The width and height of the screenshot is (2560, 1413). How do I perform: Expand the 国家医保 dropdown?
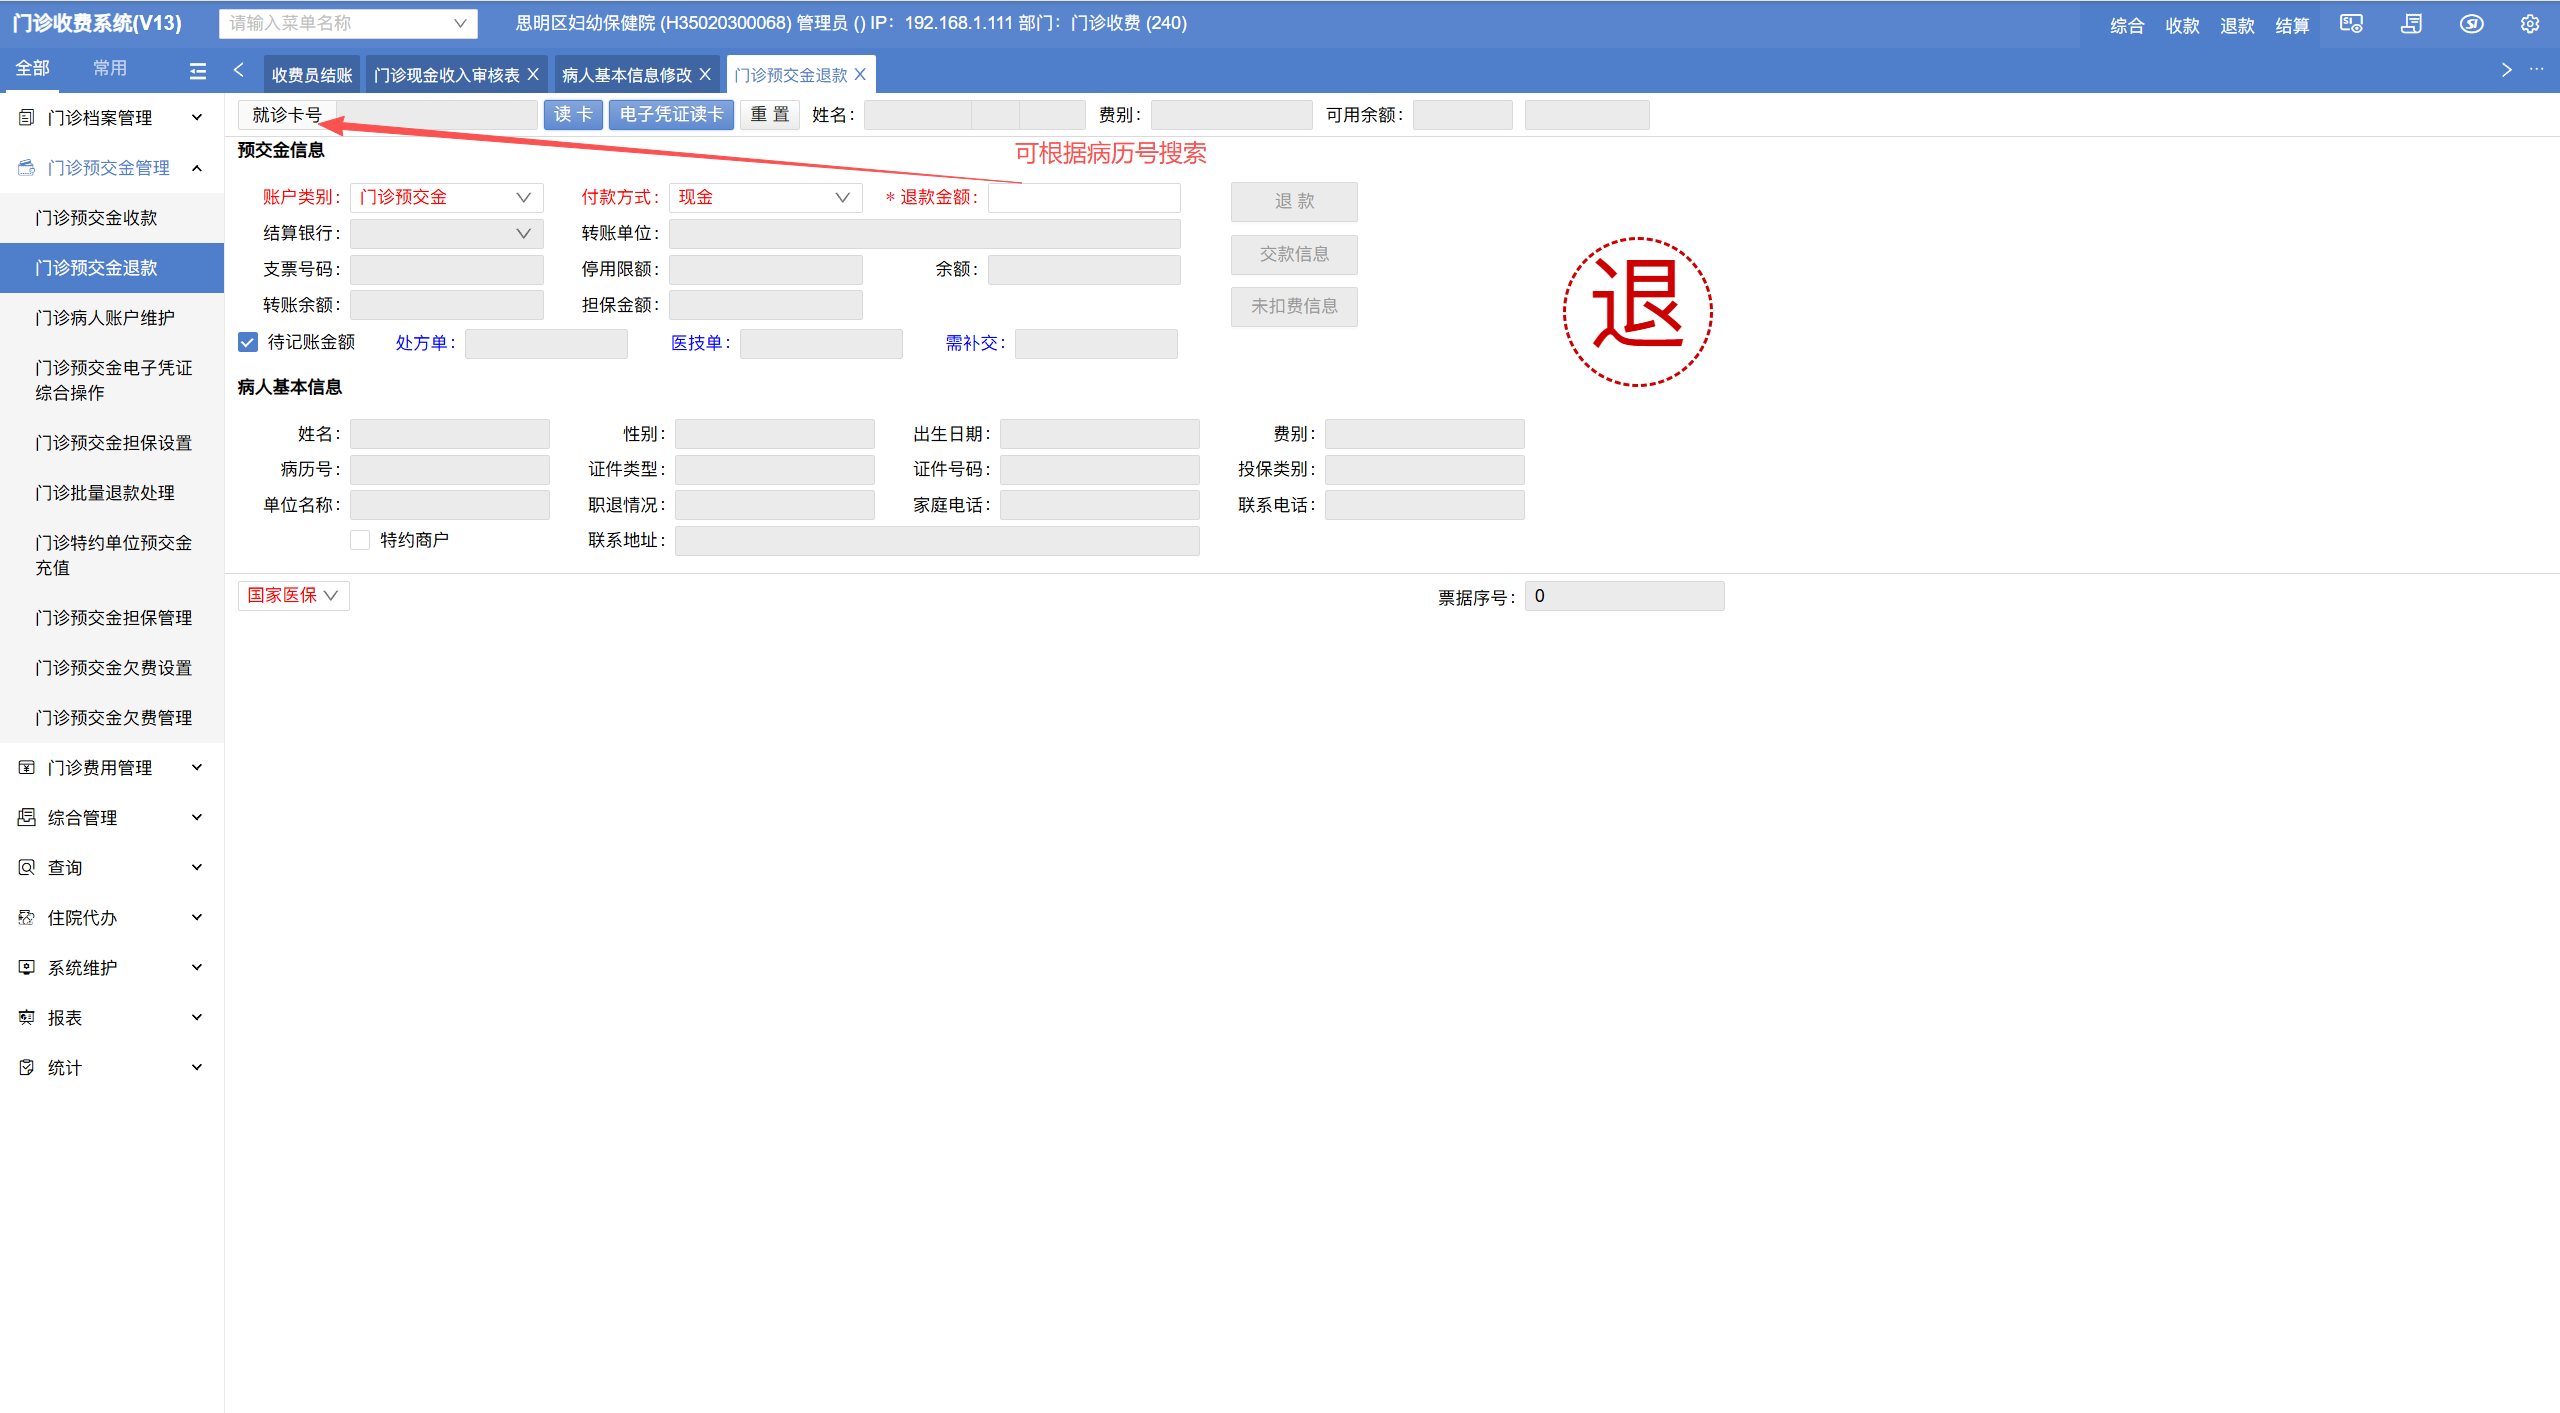[x=293, y=596]
